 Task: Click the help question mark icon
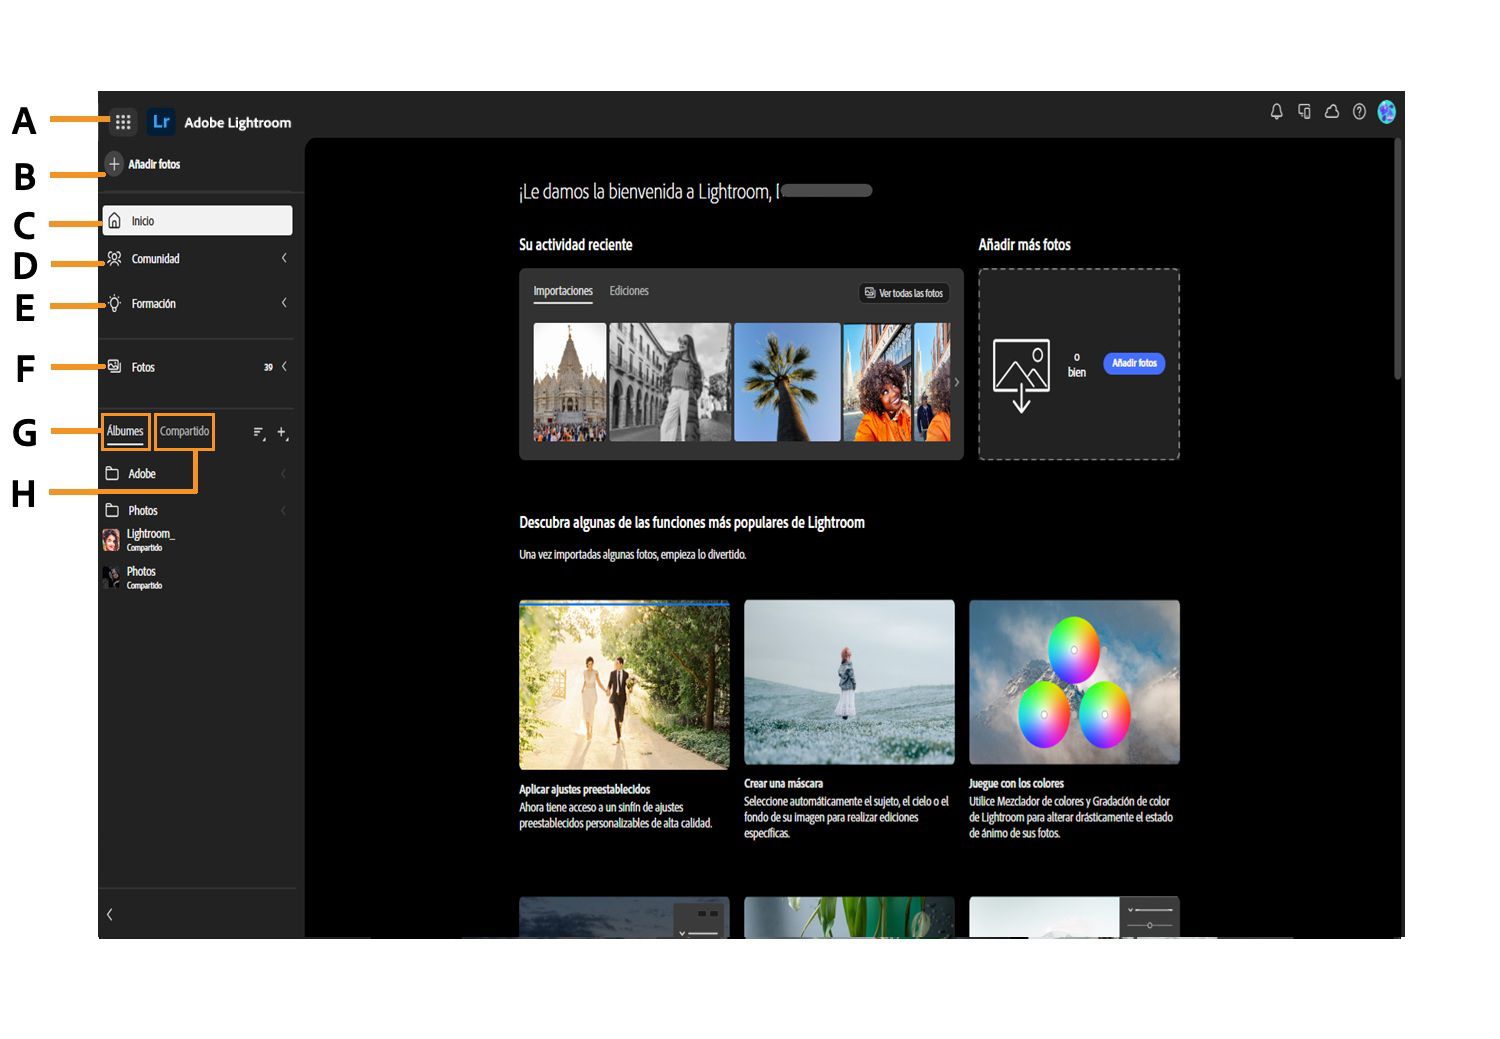[1359, 112]
